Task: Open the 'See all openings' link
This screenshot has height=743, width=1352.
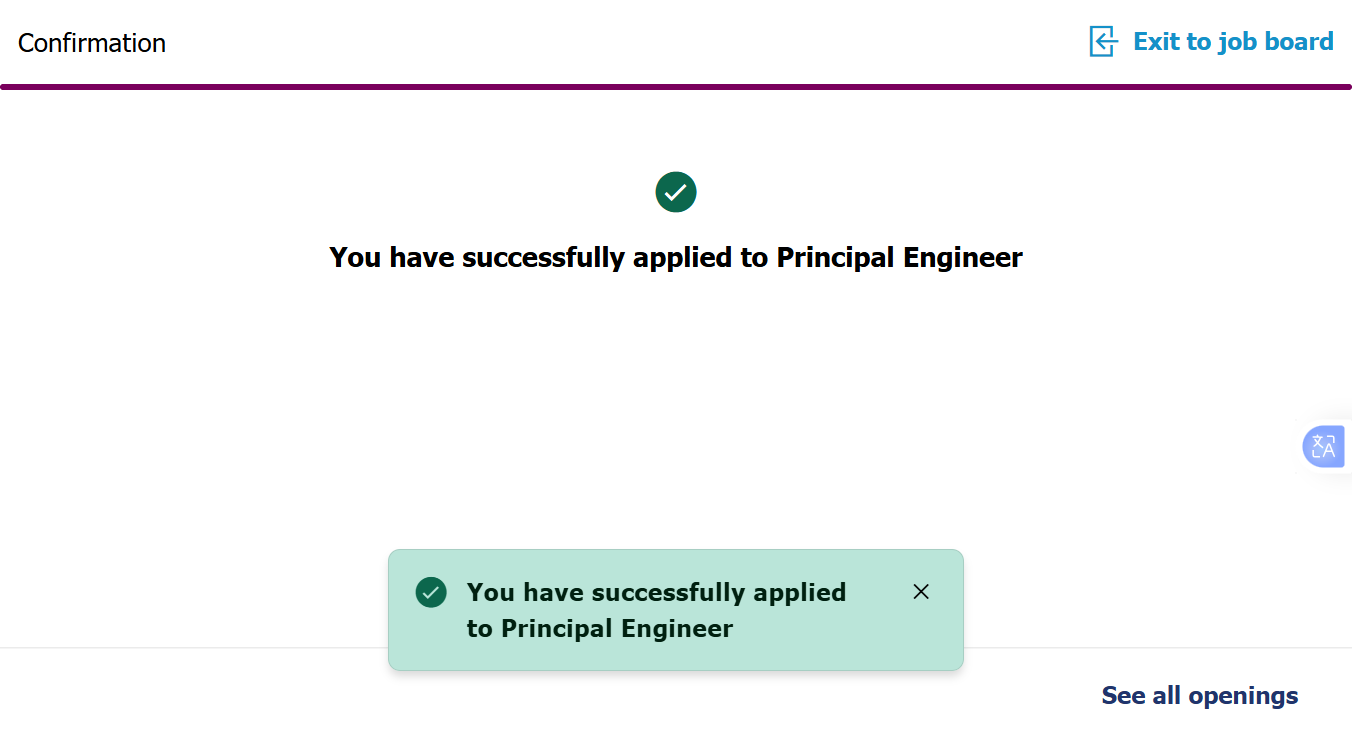Action: tap(1199, 696)
